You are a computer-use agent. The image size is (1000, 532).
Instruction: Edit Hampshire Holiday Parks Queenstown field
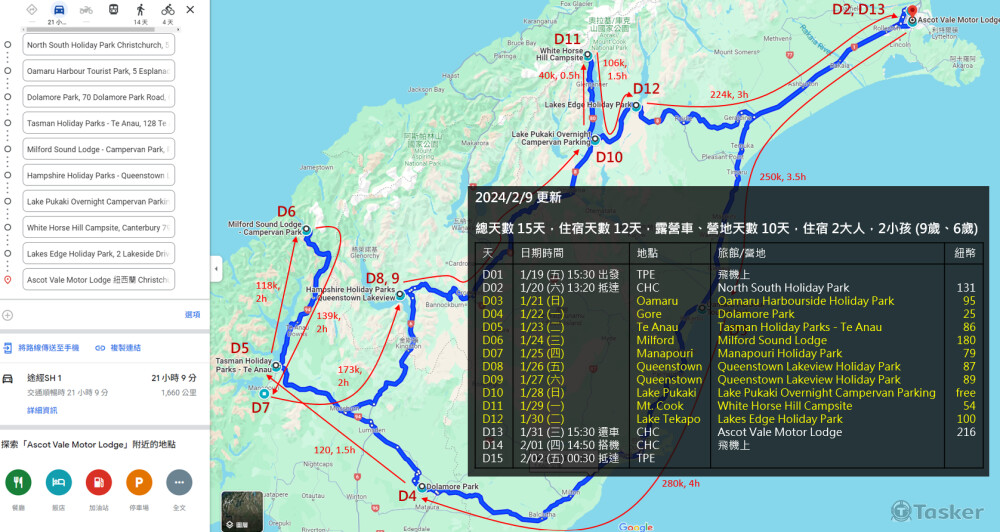pos(99,175)
